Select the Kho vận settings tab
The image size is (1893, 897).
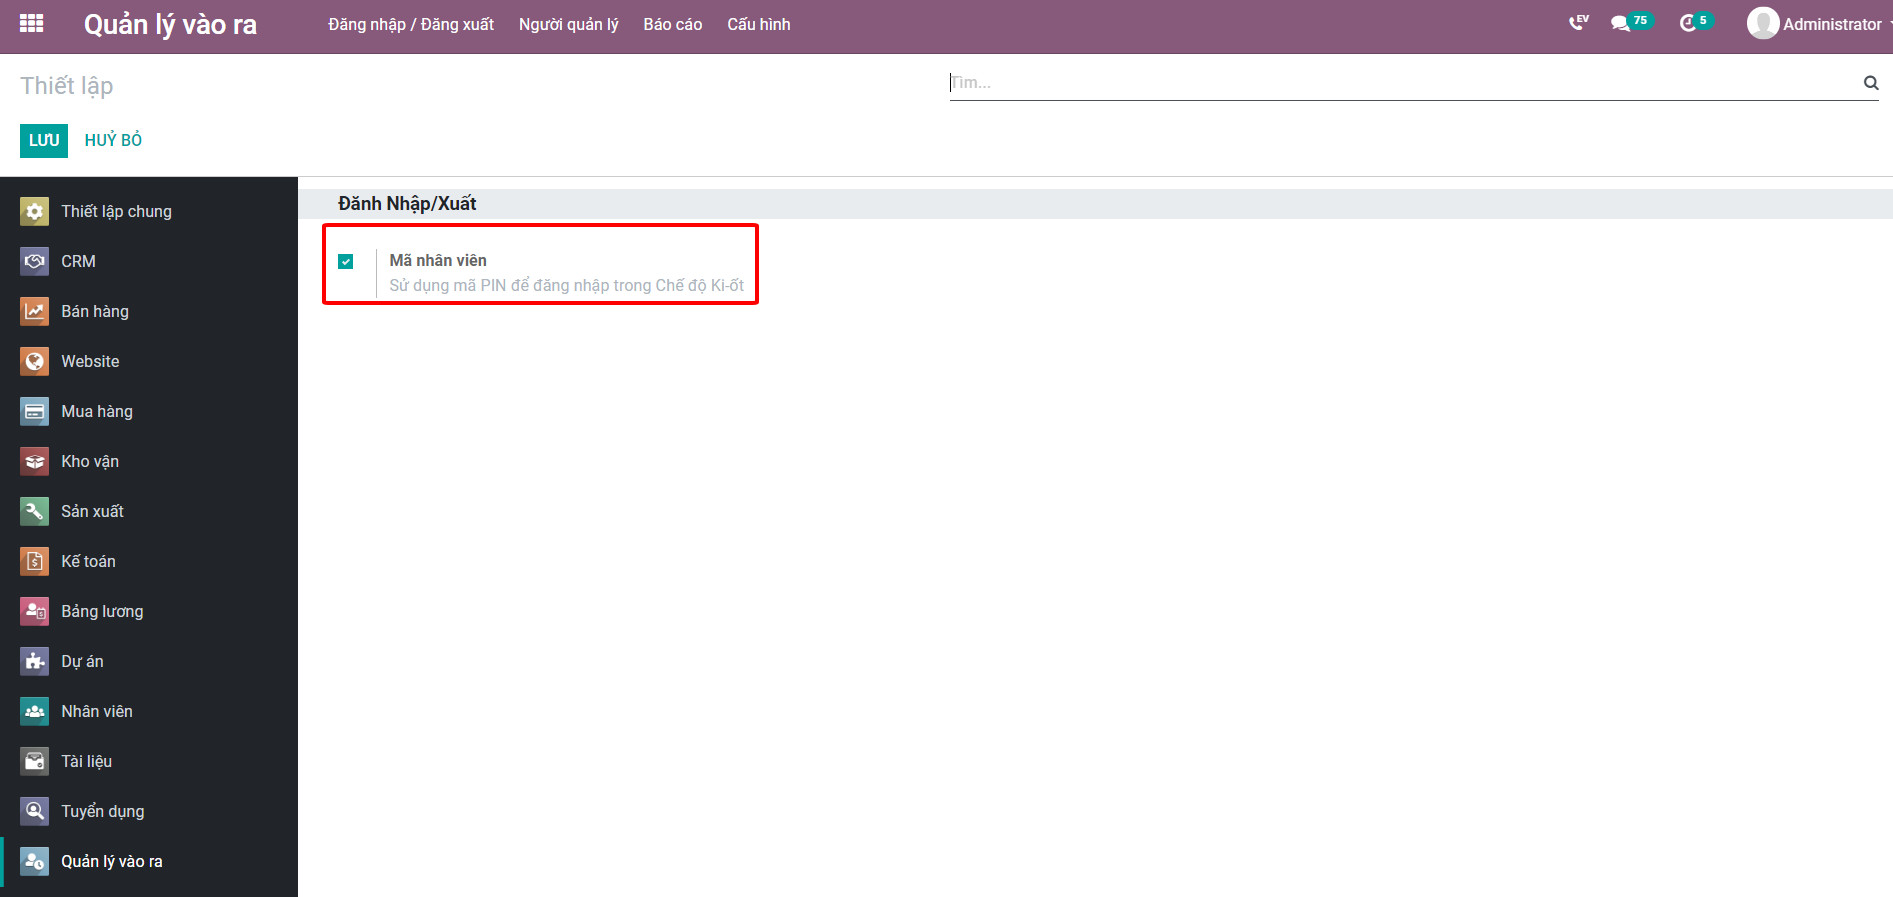coord(149,461)
